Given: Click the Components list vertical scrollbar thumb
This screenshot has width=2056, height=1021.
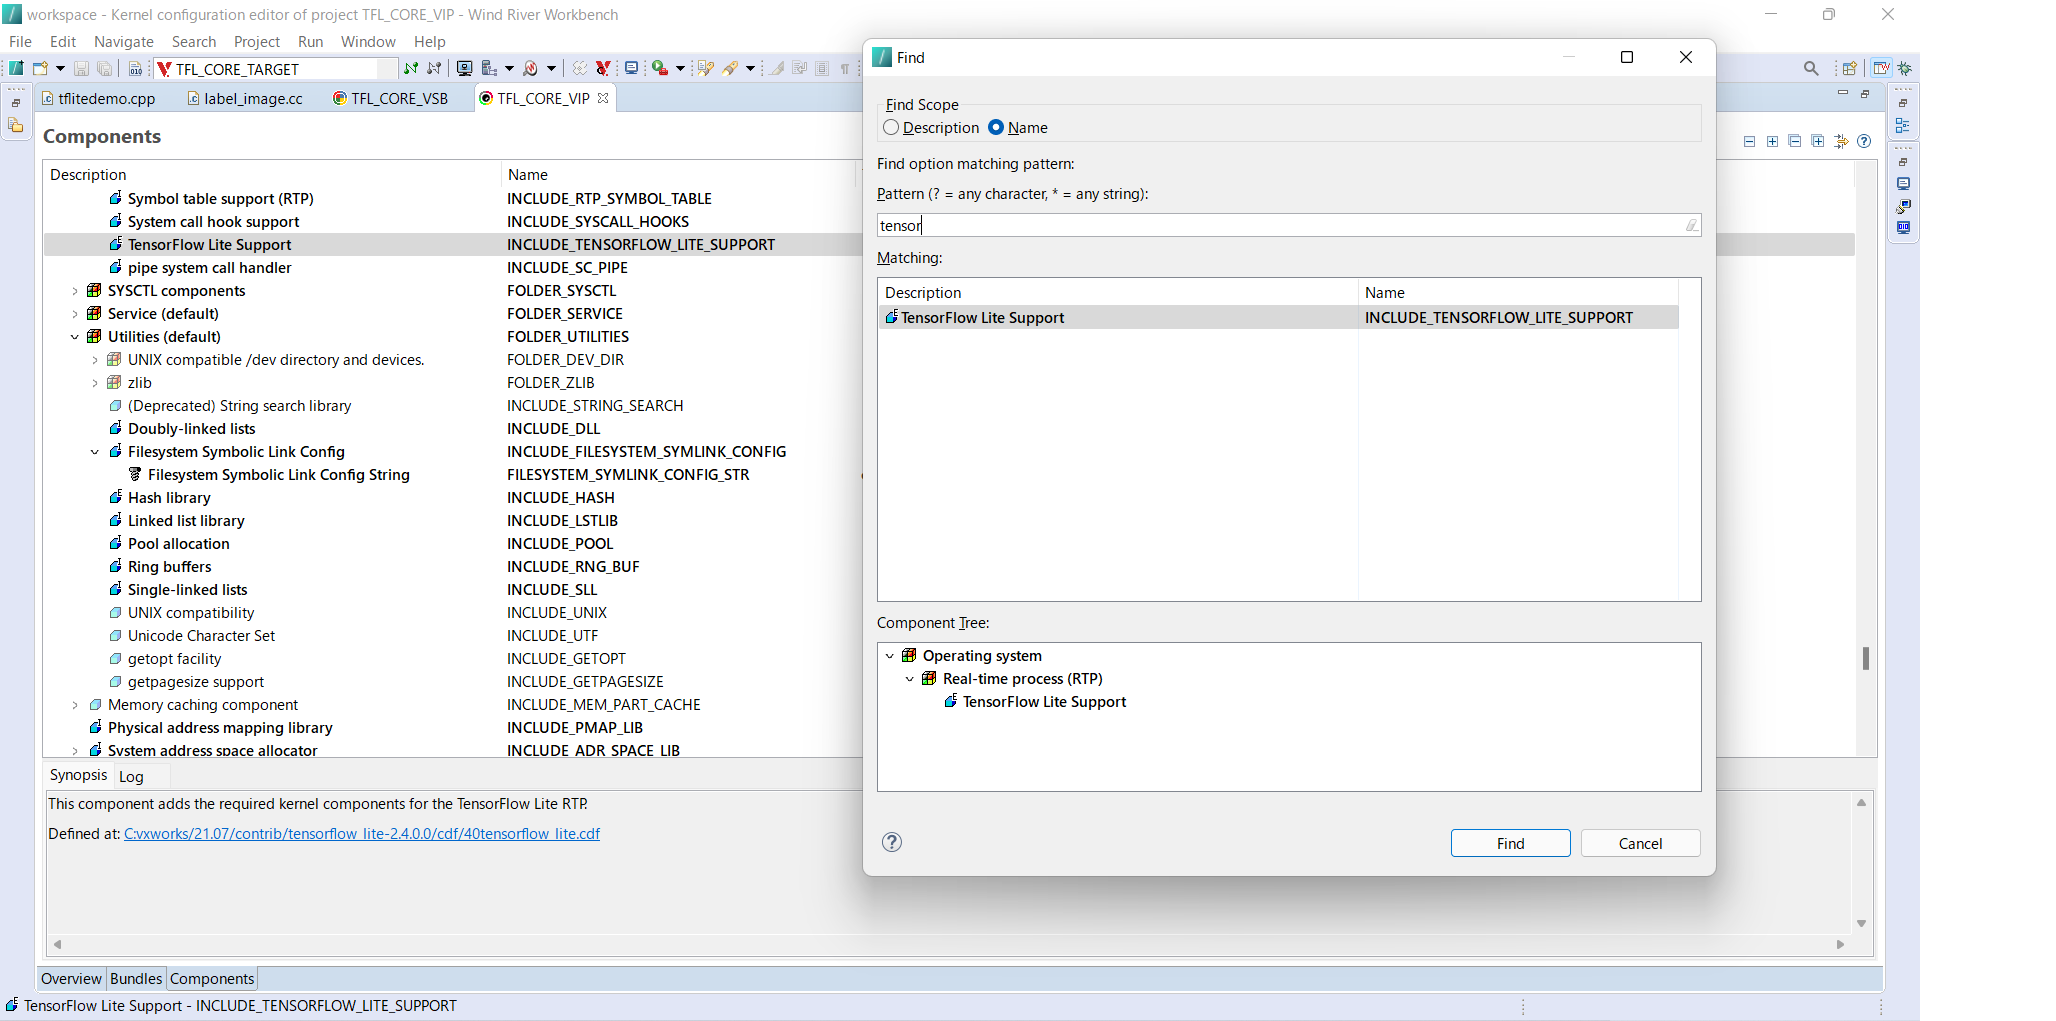Looking at the screenshot, I should click(x=1865, y=658).
